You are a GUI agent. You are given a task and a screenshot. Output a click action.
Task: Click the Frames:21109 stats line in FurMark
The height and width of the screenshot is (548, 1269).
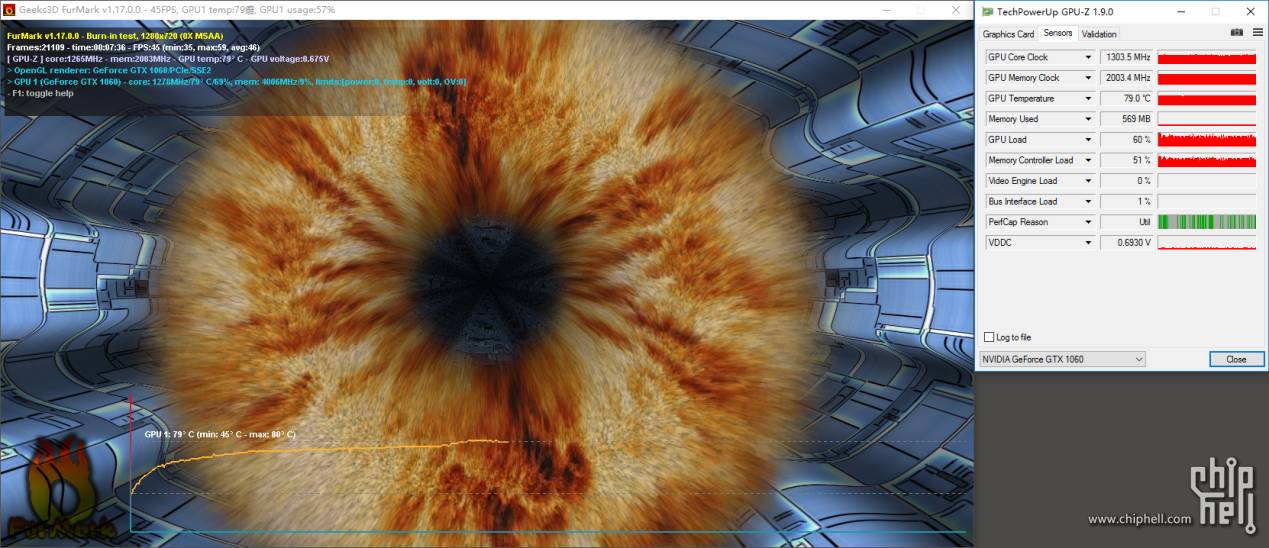click(133, 47)
